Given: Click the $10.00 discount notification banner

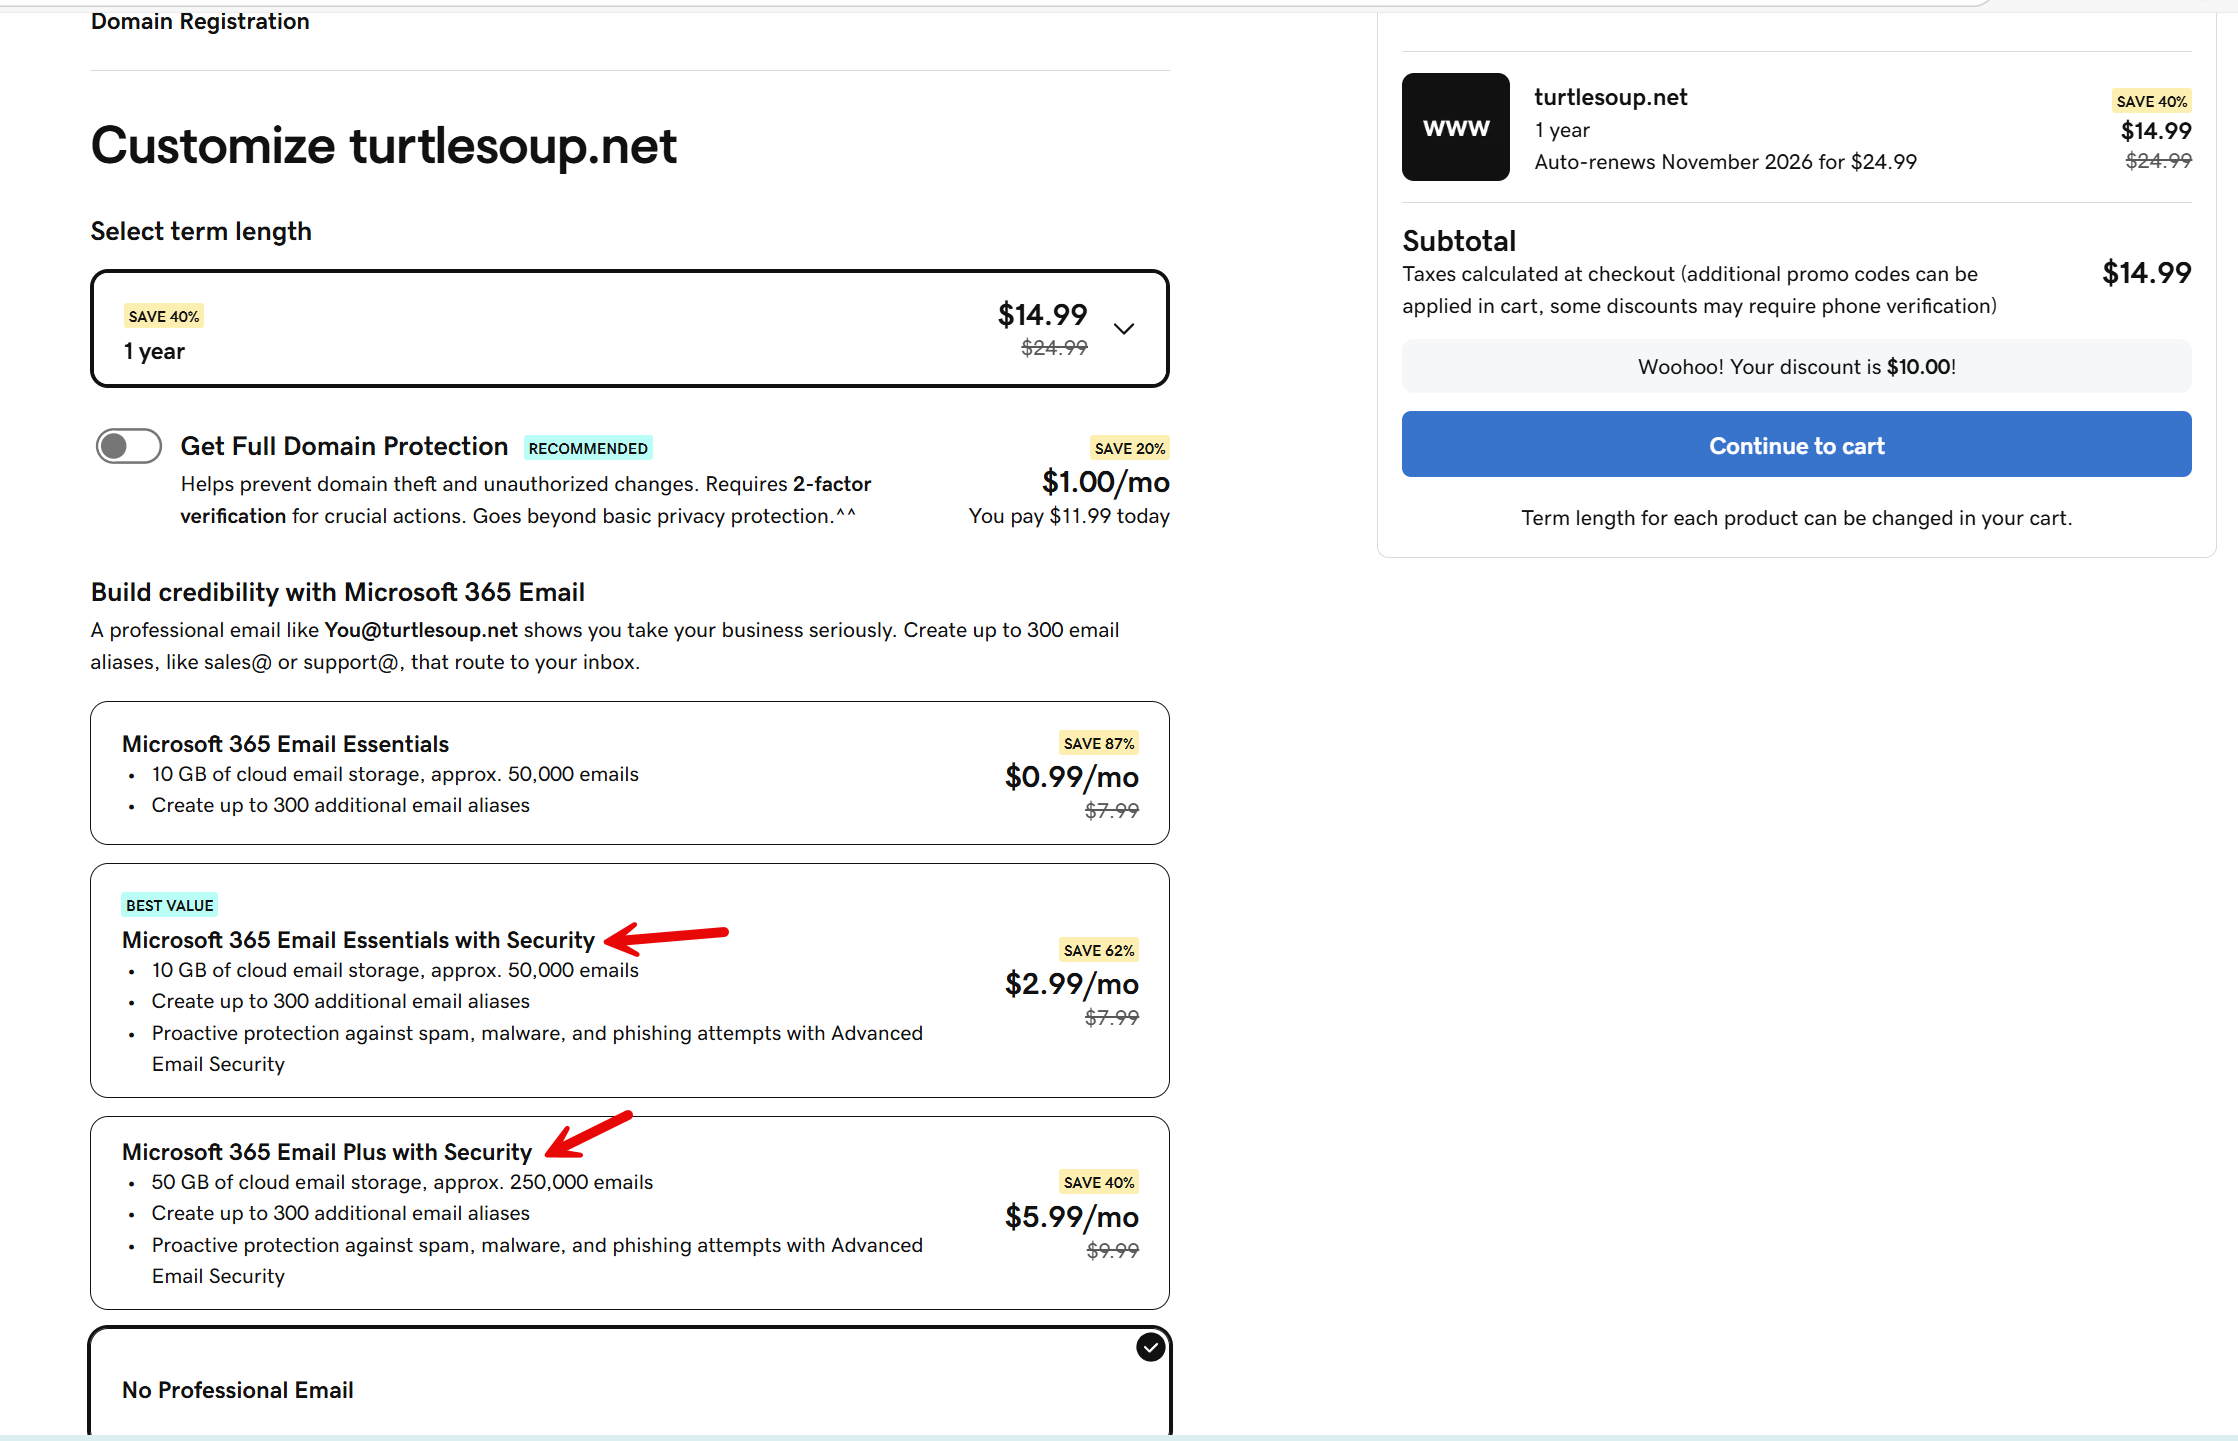Looking at the screenshot, I should click(1796, 366).
